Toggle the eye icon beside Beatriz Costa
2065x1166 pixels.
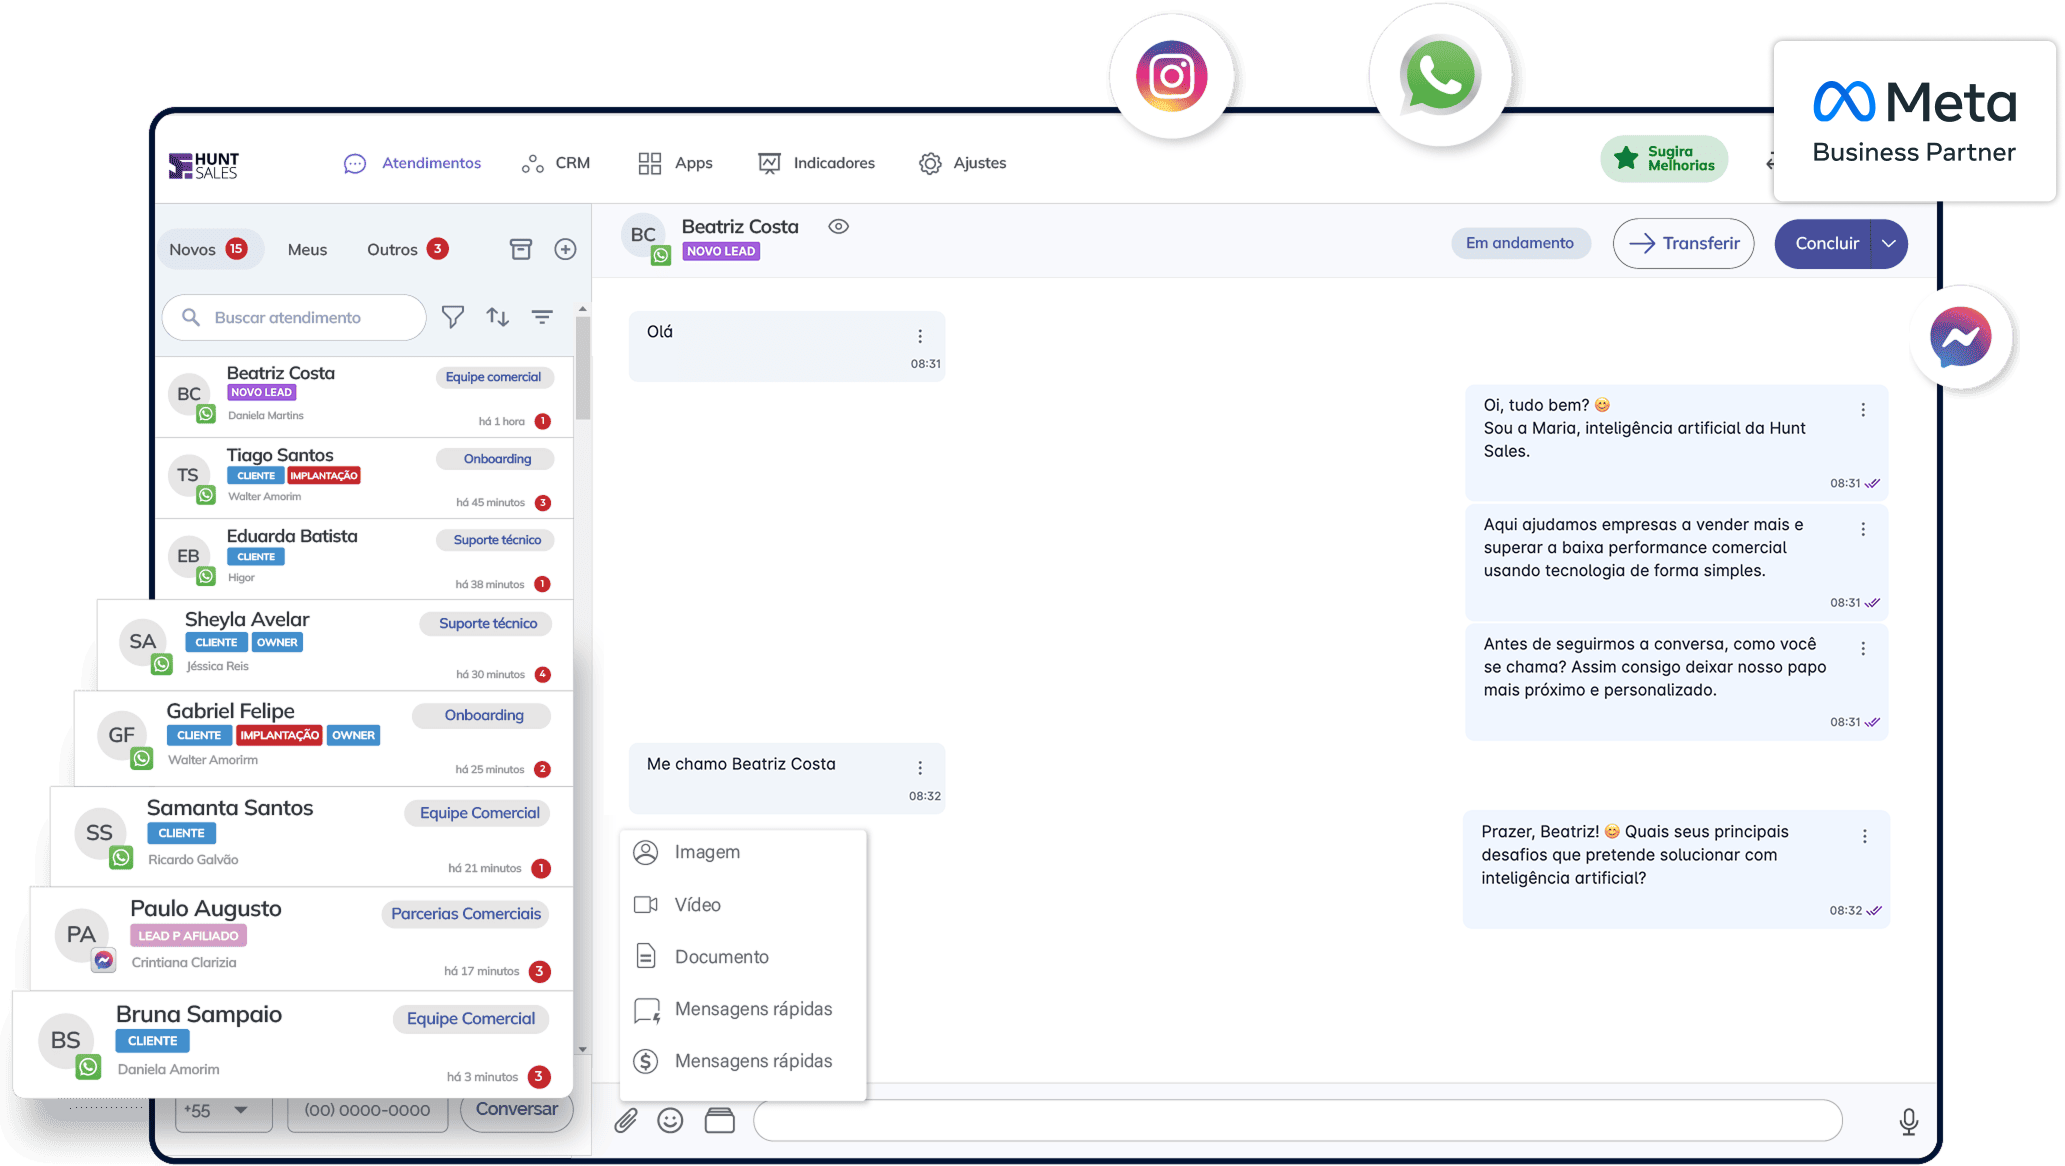(x=838, y=227)
